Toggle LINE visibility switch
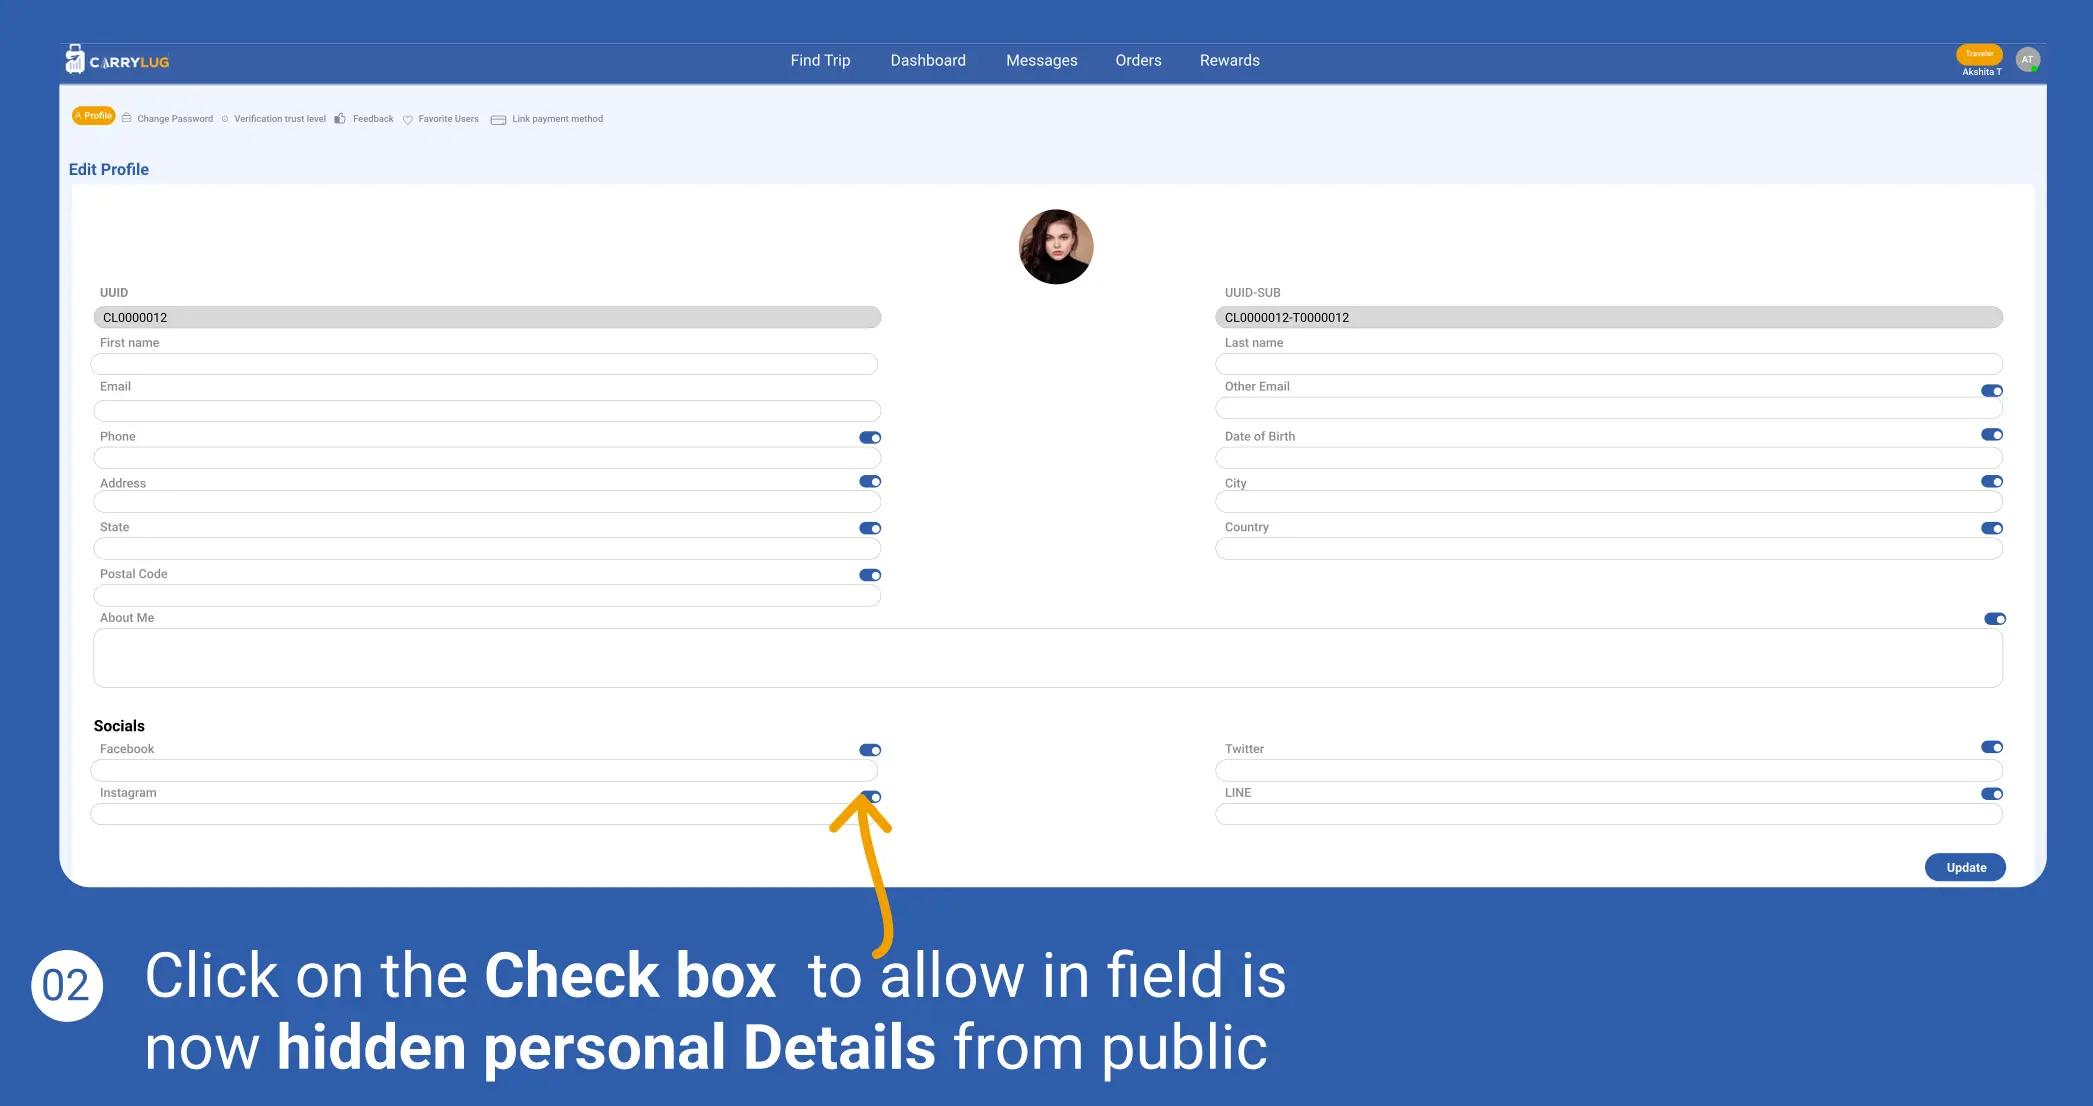 1992,795
